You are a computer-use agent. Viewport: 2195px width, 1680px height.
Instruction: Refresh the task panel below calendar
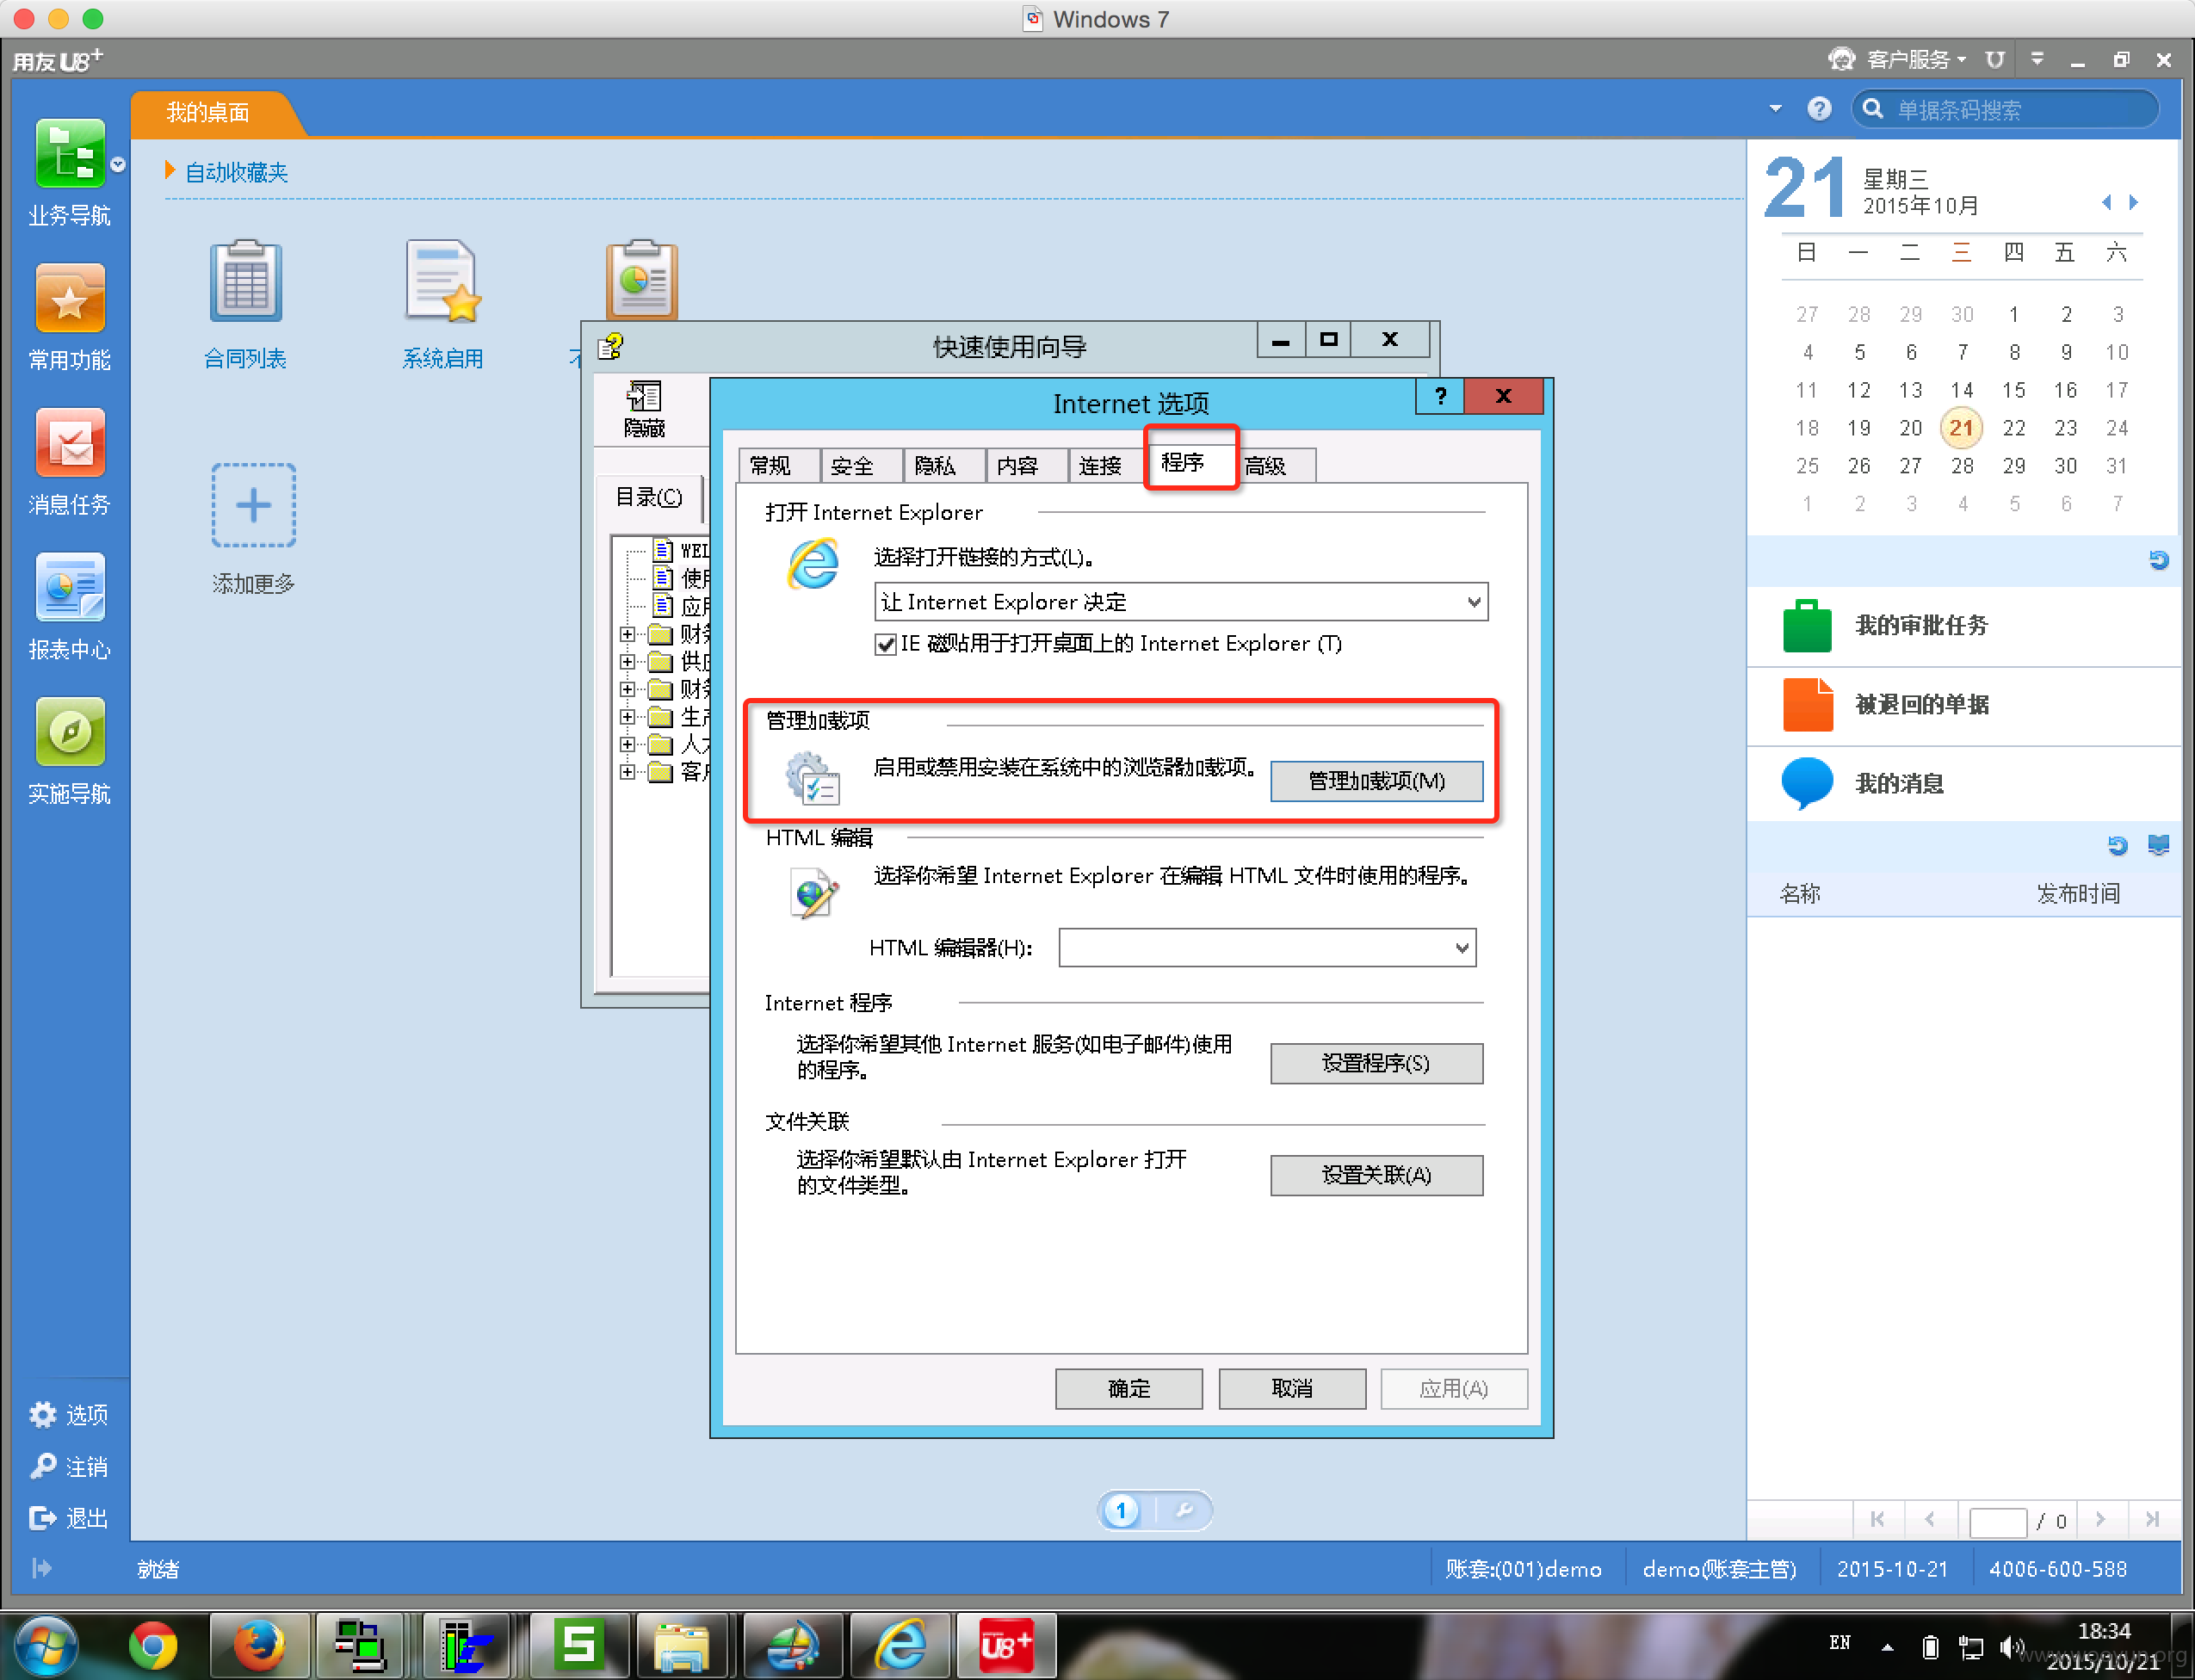2159,560
